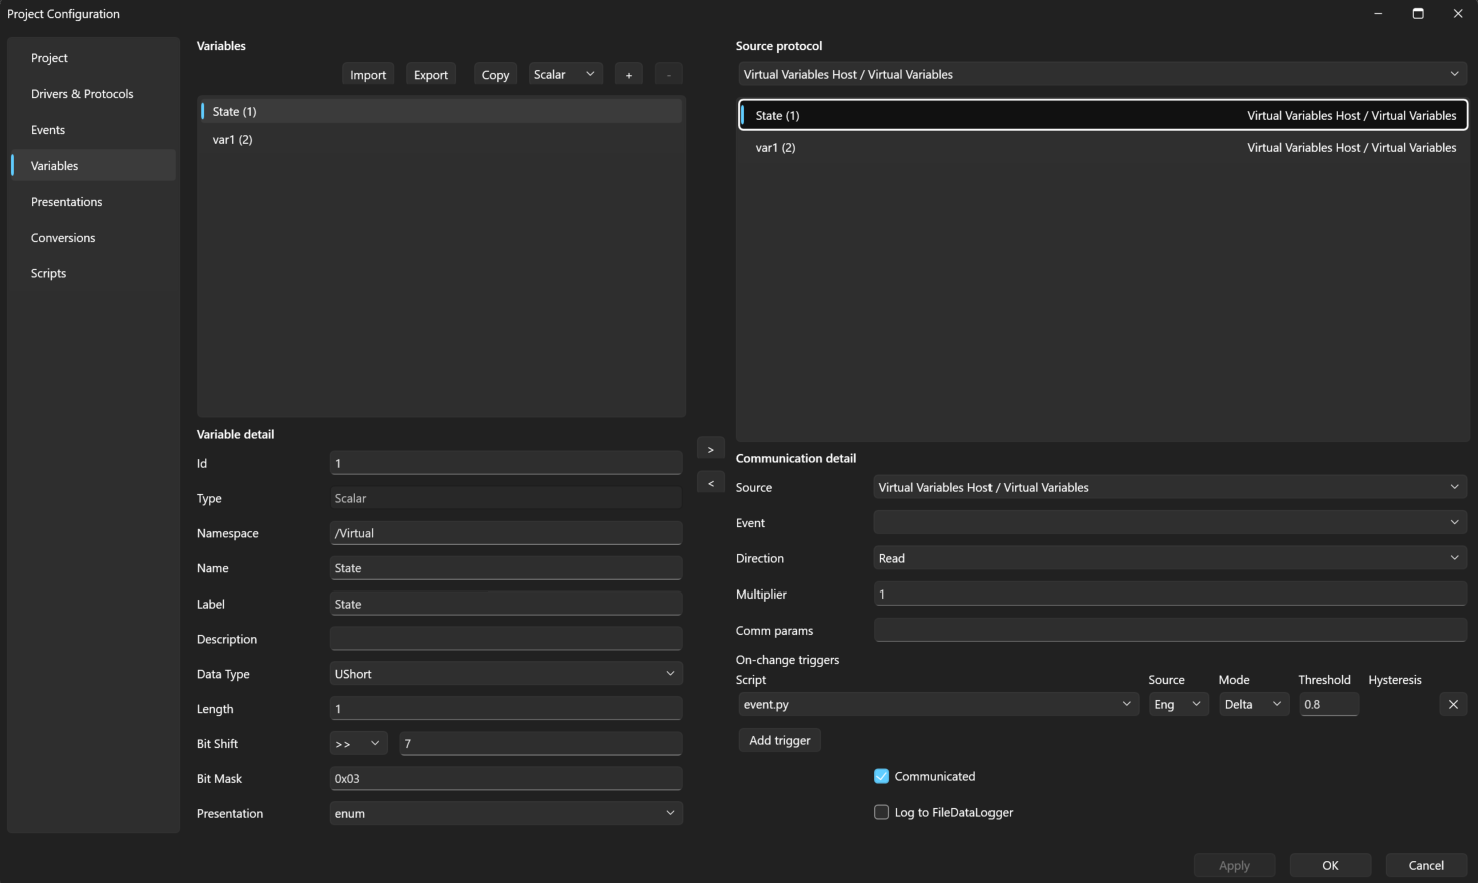Screen dimensions: 1478x883
Task: Click the Bit Shift amount field
Action: 541,744
